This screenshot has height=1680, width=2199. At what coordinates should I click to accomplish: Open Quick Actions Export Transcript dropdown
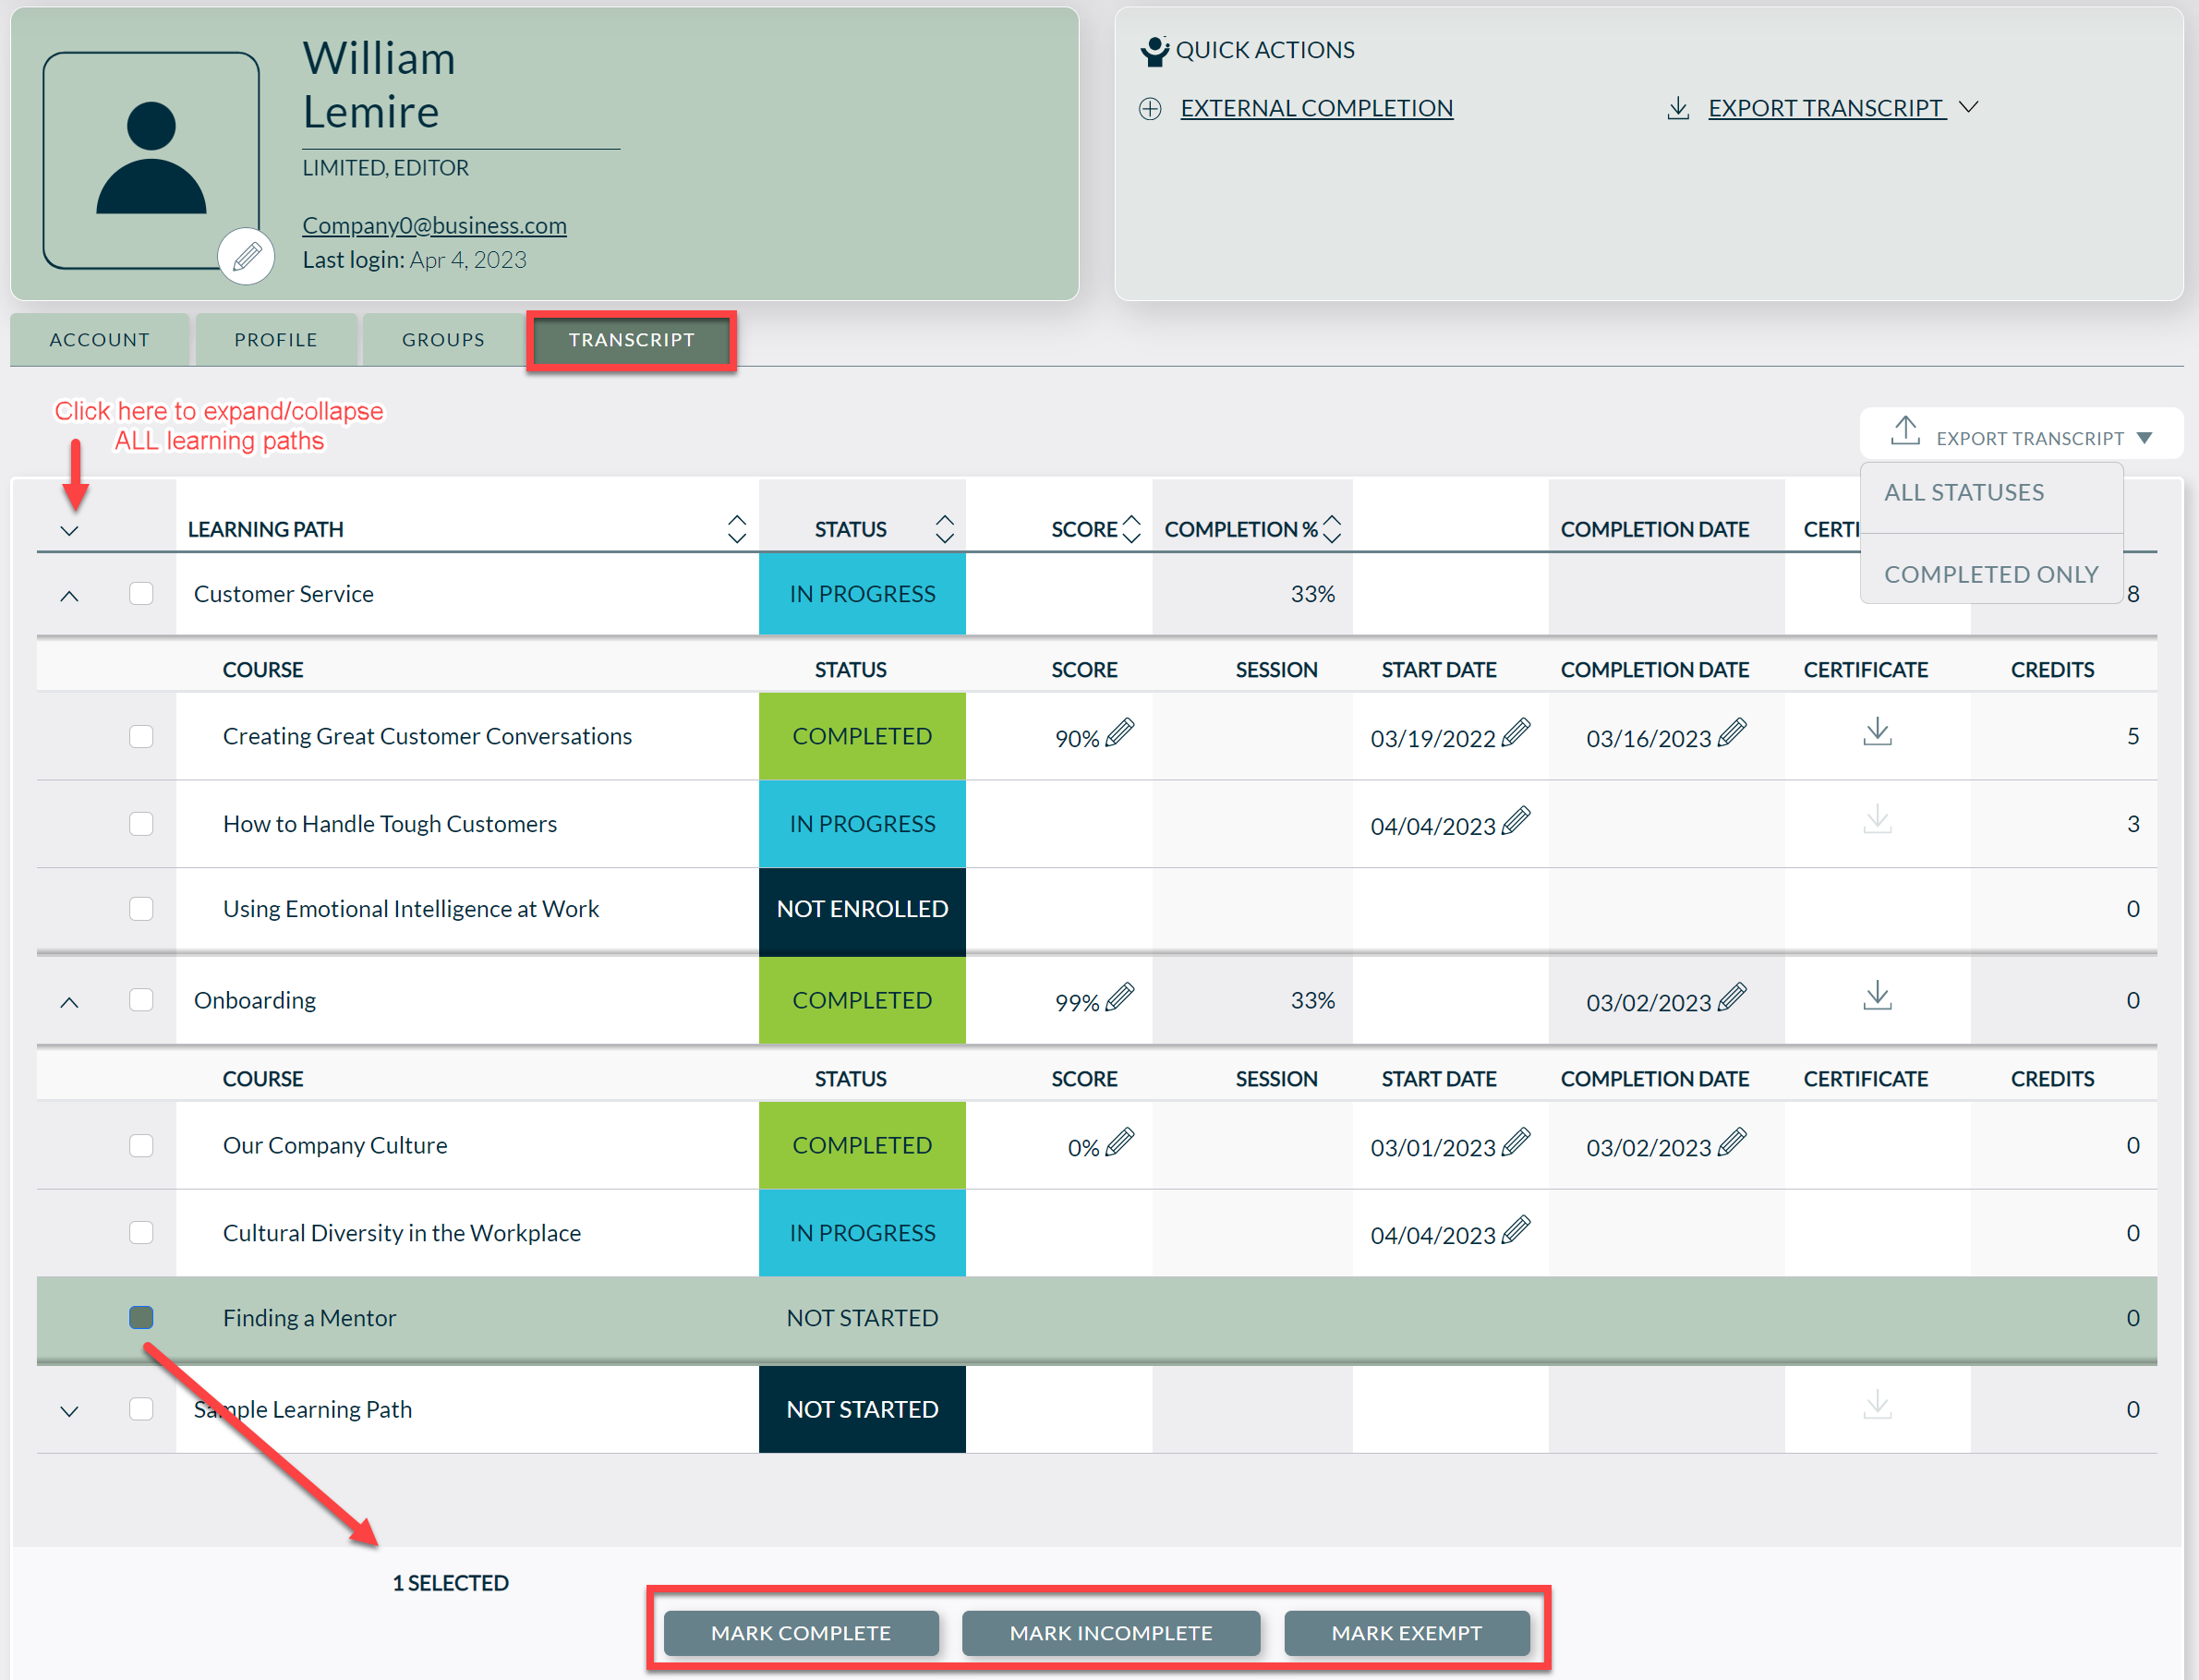(x=1823, y=108)
